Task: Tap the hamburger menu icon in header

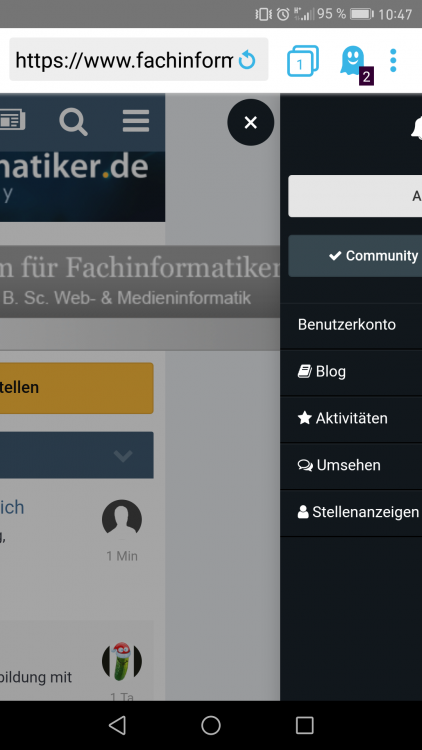Action: point(136,121)
